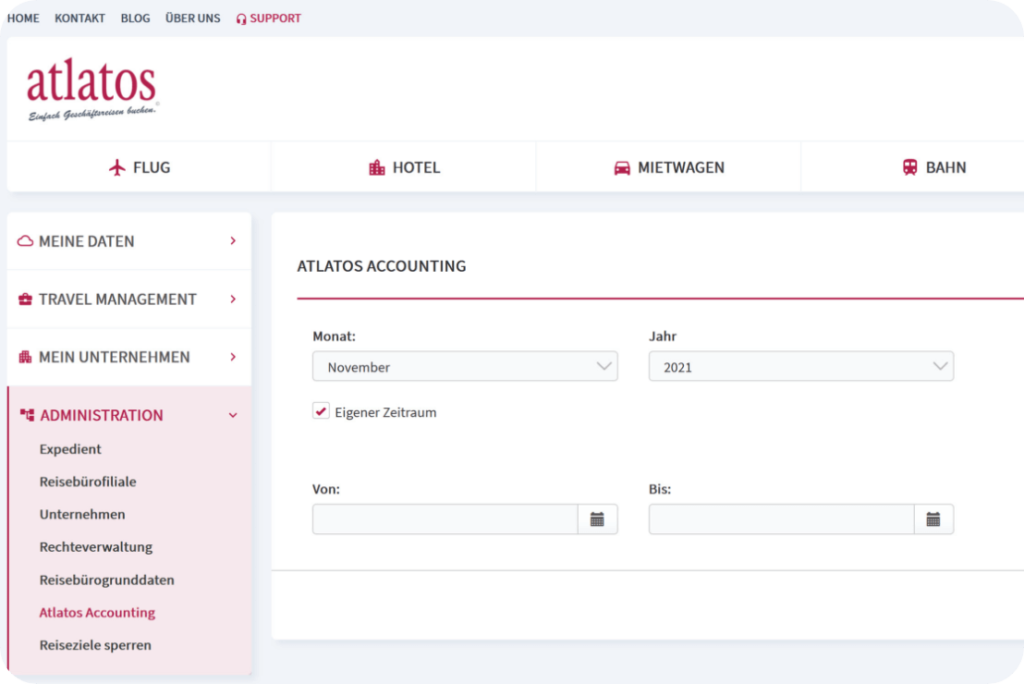Click the train icon for Bahn
1024x684 pixels.
[910, 167]
